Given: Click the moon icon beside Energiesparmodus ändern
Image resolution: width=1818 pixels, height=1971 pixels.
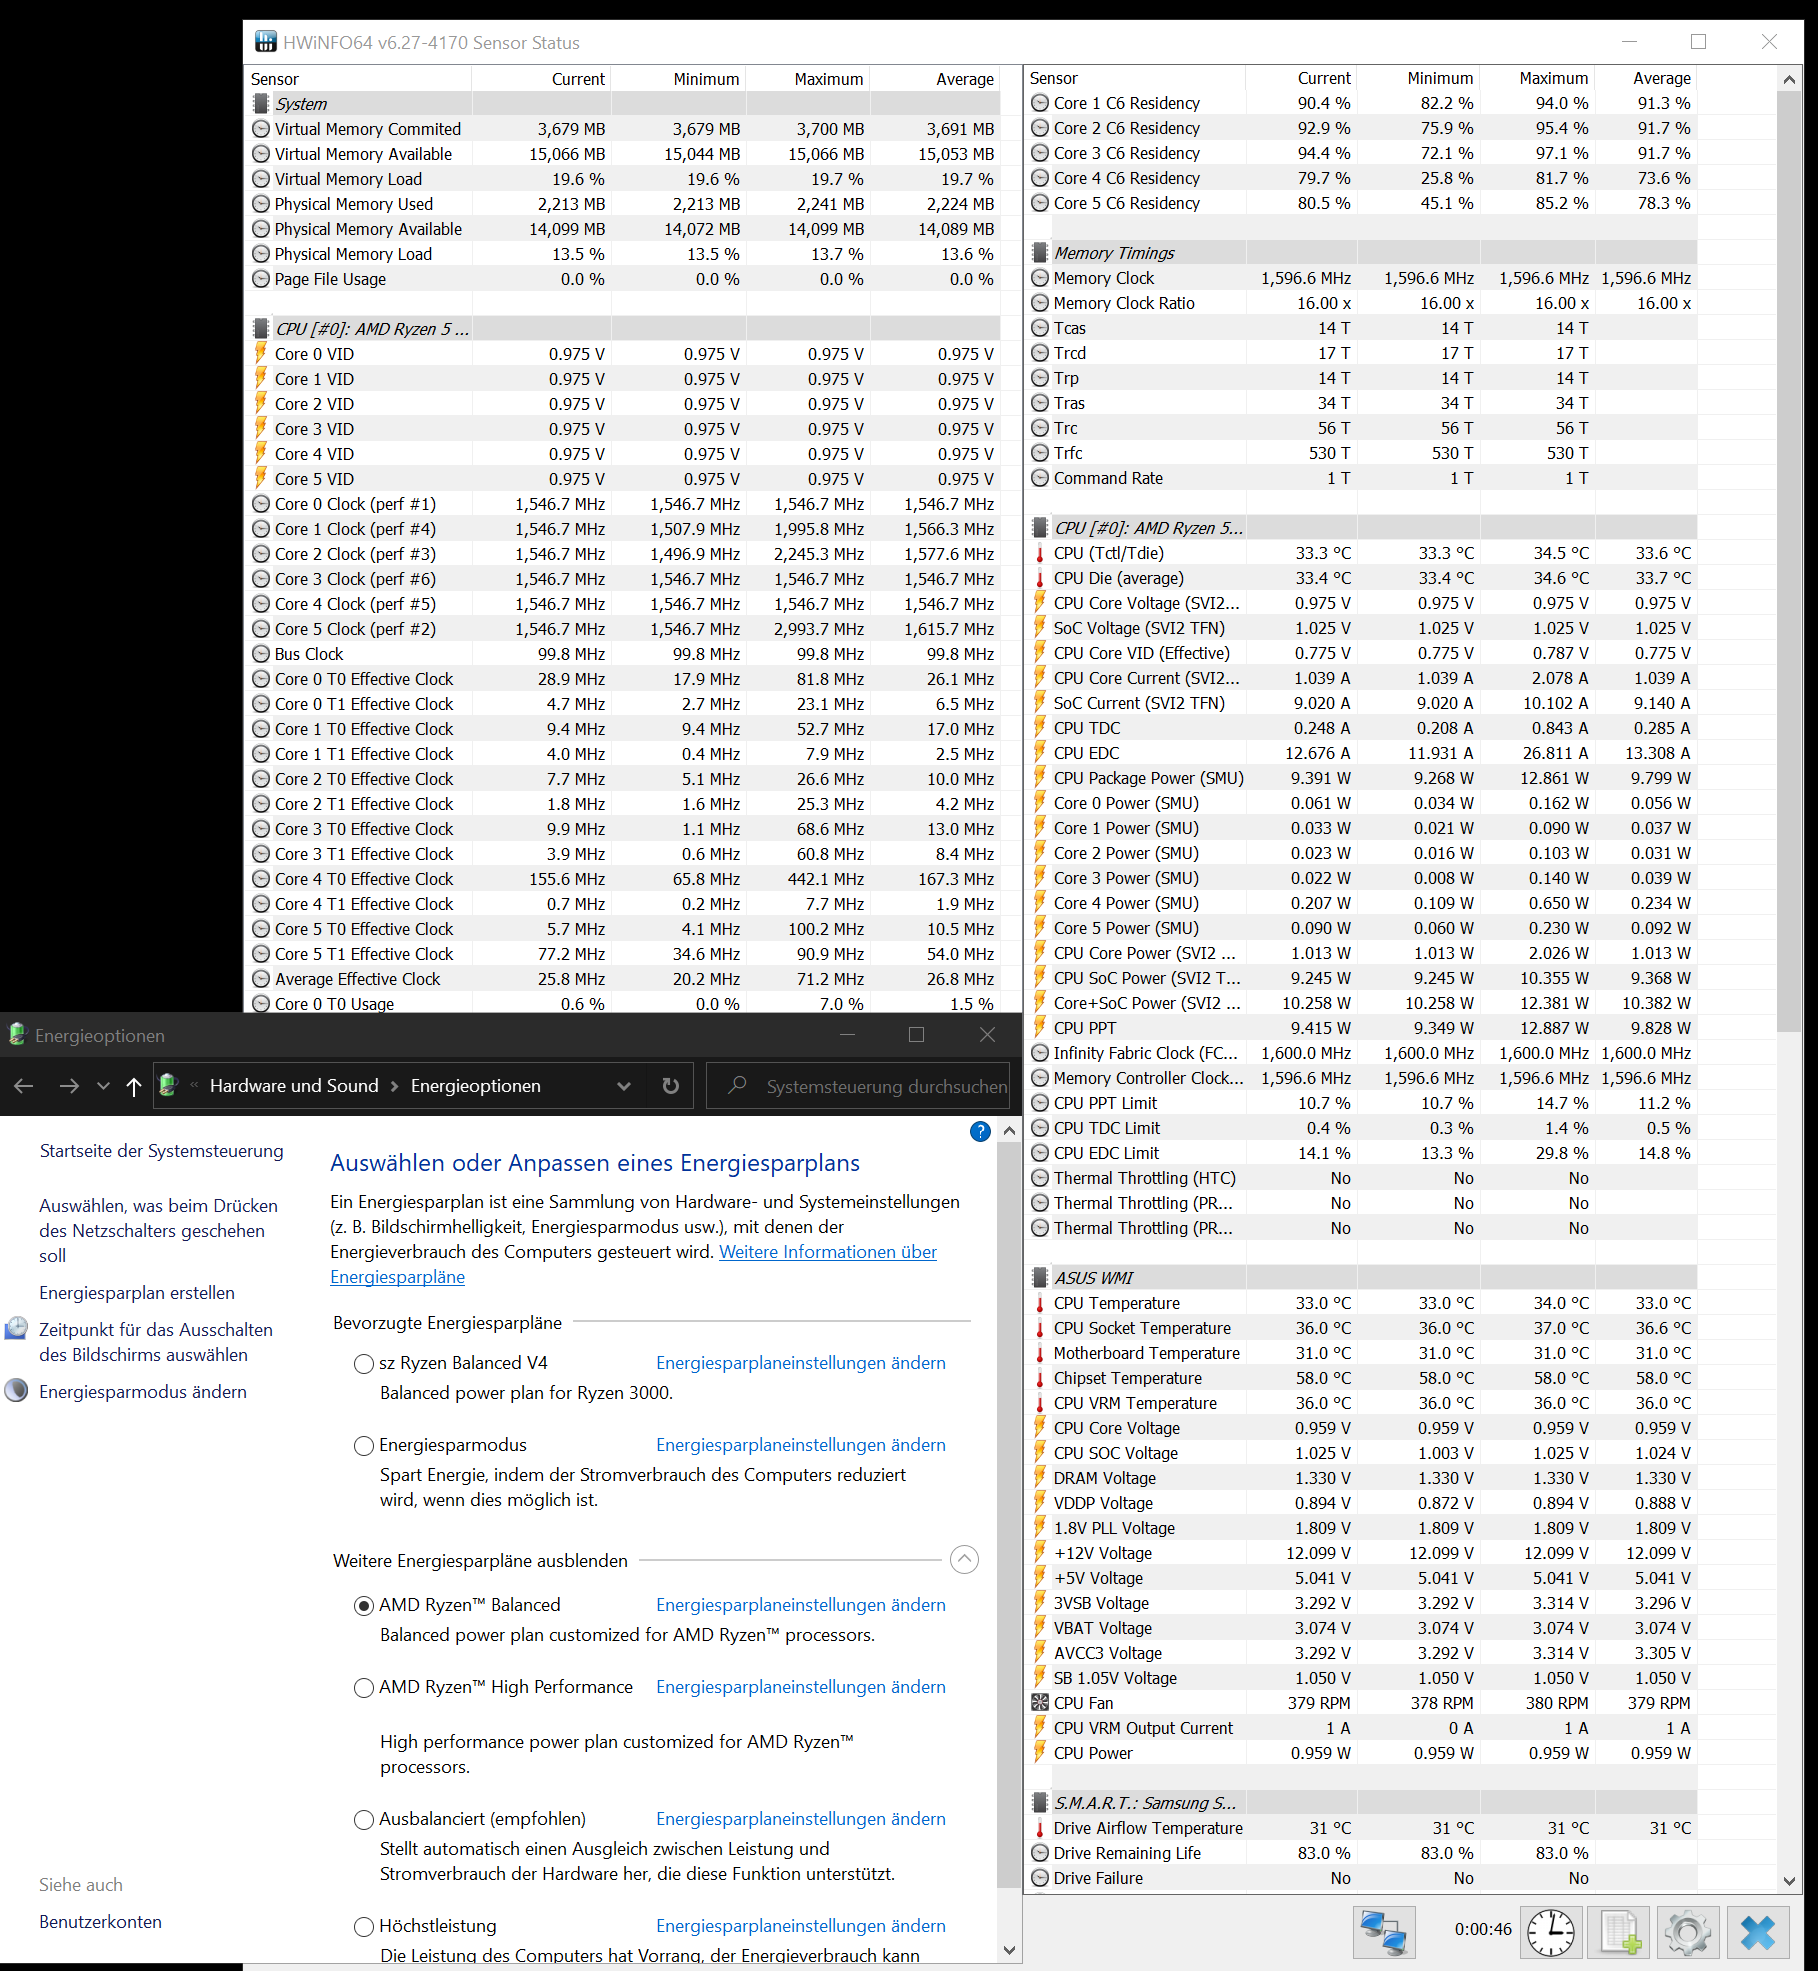Looking at the screenshot, I should 17,1391.
